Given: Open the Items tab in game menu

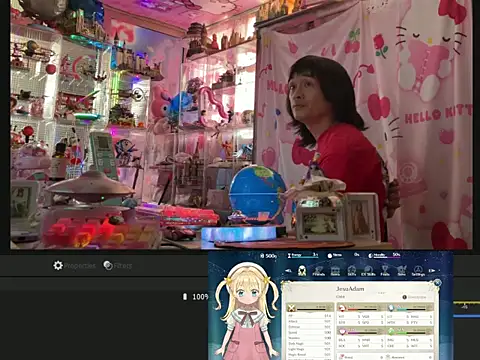Looking at the screenshot, I should pyautogui.click(x=335, y=271).
